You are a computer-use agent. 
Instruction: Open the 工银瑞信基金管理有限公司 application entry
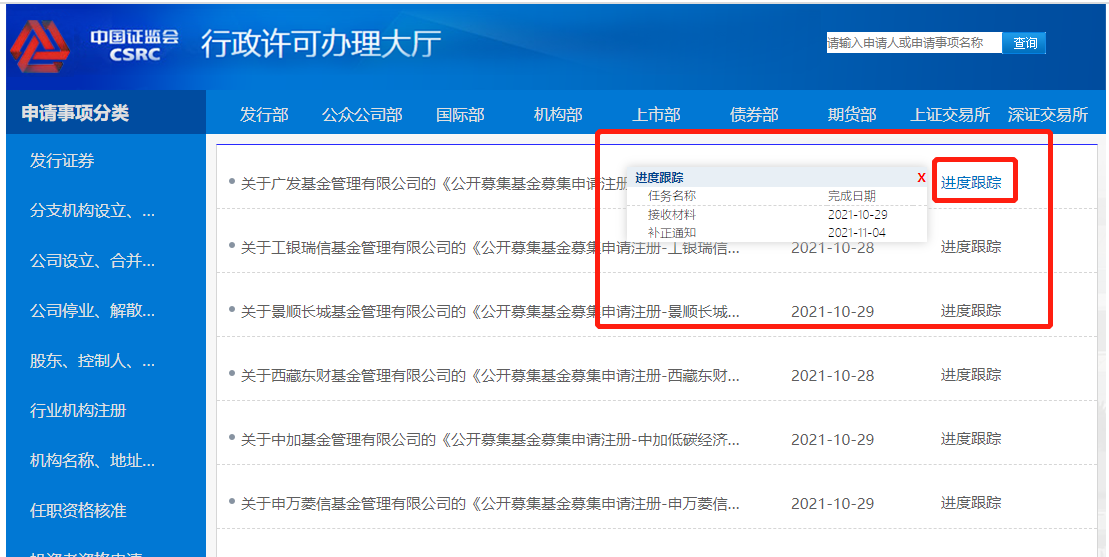coord(490,247)
